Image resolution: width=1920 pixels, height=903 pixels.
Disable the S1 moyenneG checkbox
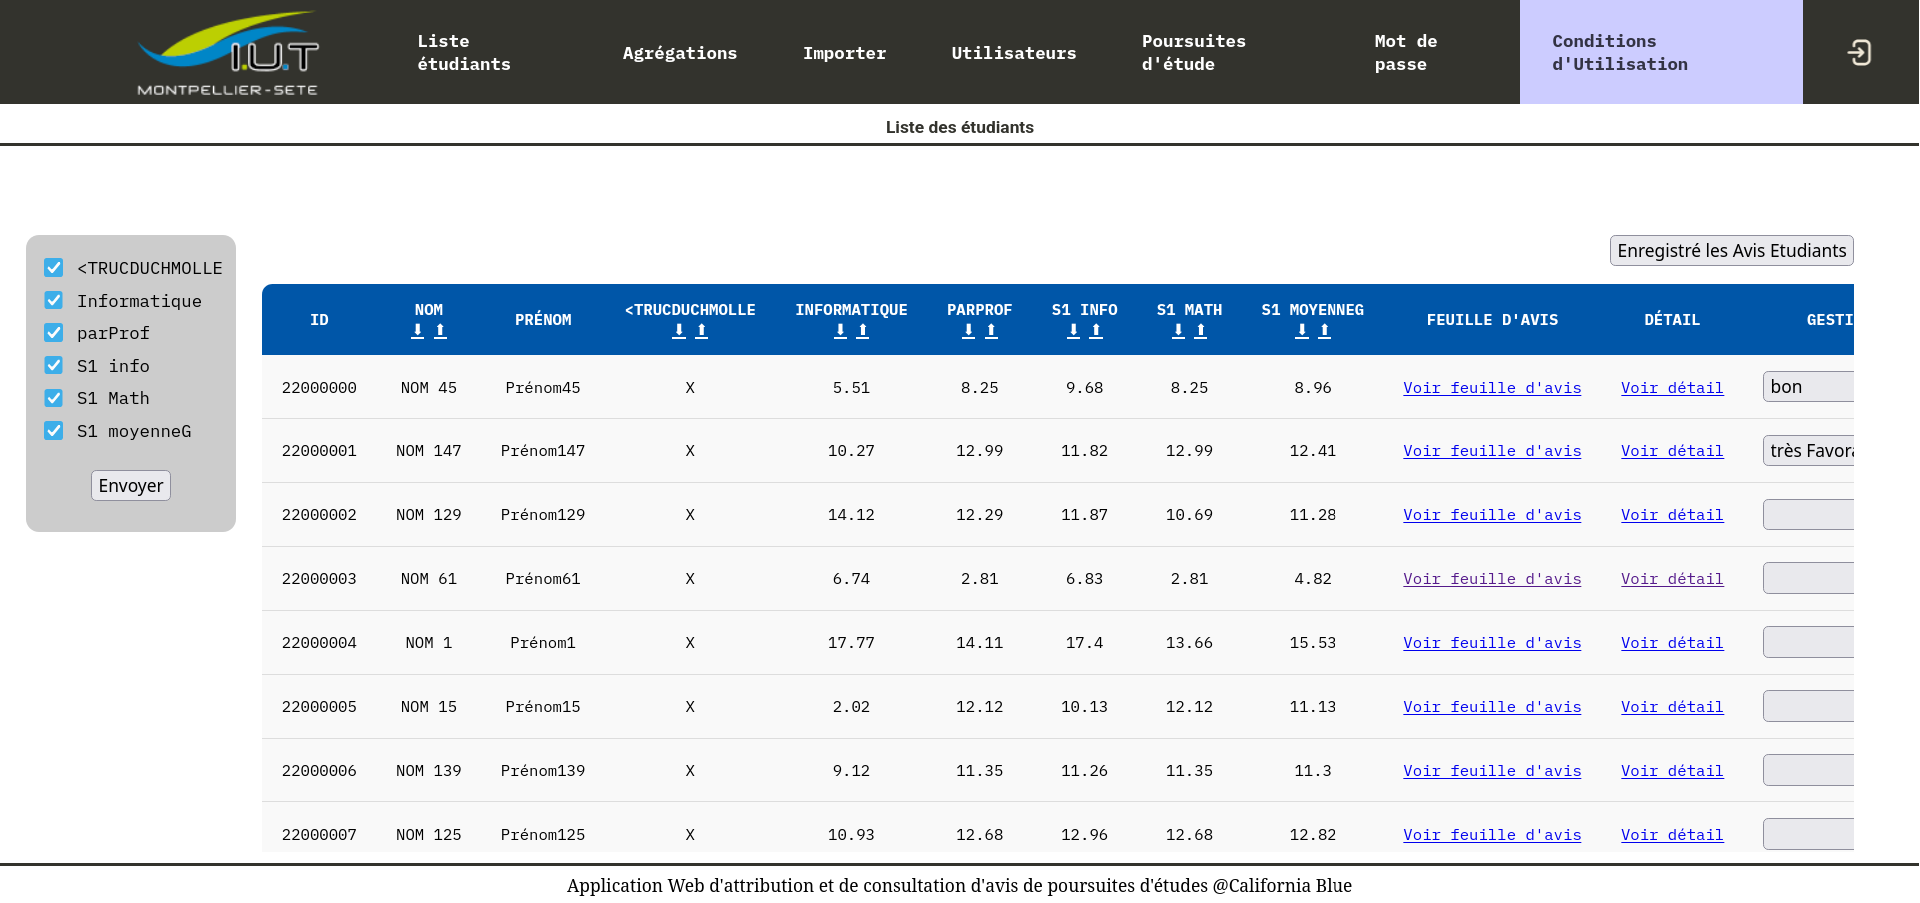(x=54, y=431)
